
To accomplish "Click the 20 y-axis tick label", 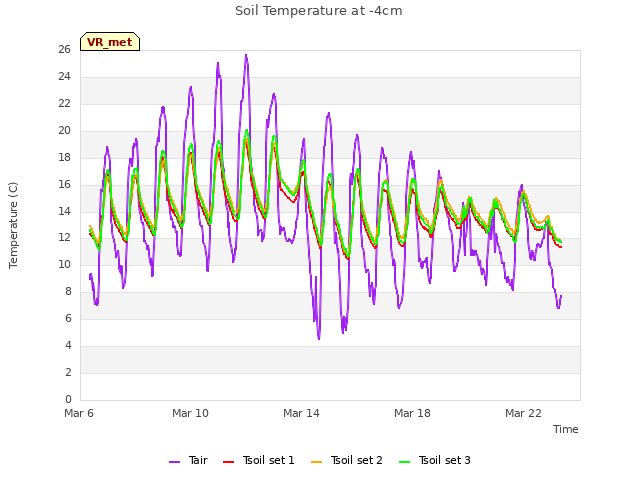I will pyautogui.click(x=64, y=131).
